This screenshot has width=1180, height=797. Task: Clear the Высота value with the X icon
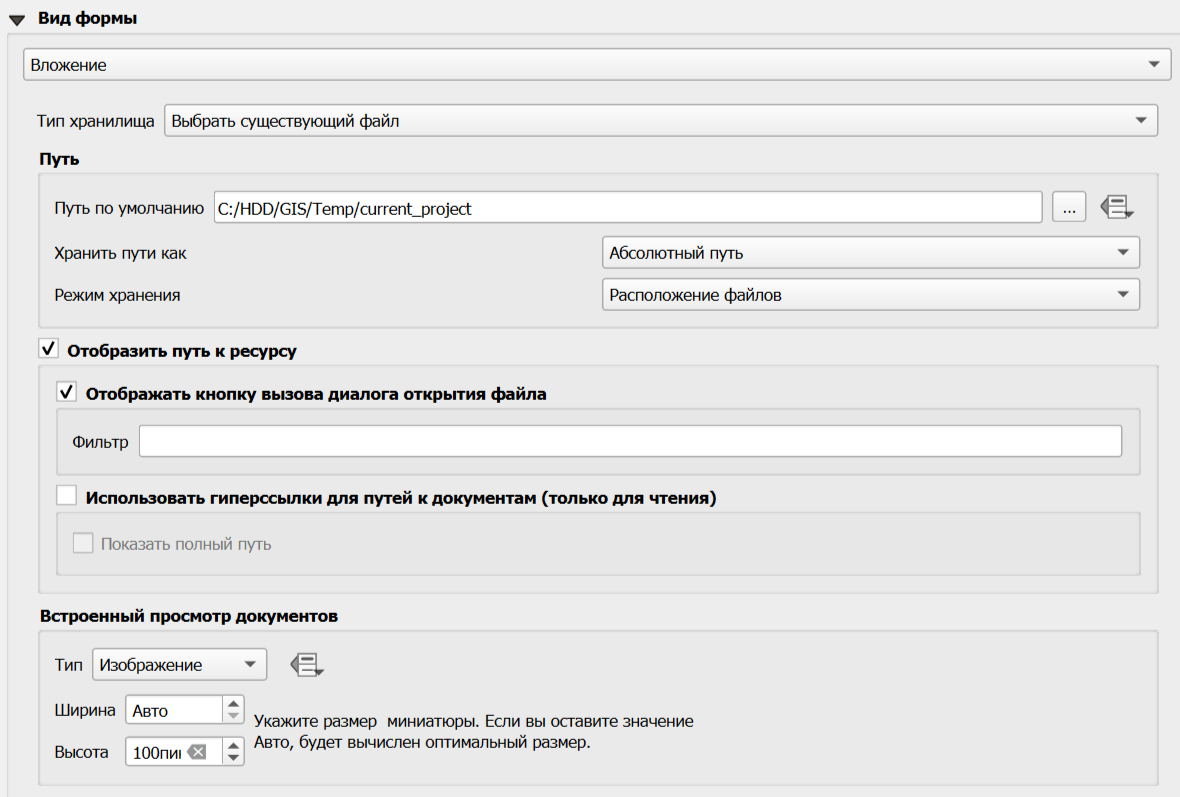tap(197, 752)
